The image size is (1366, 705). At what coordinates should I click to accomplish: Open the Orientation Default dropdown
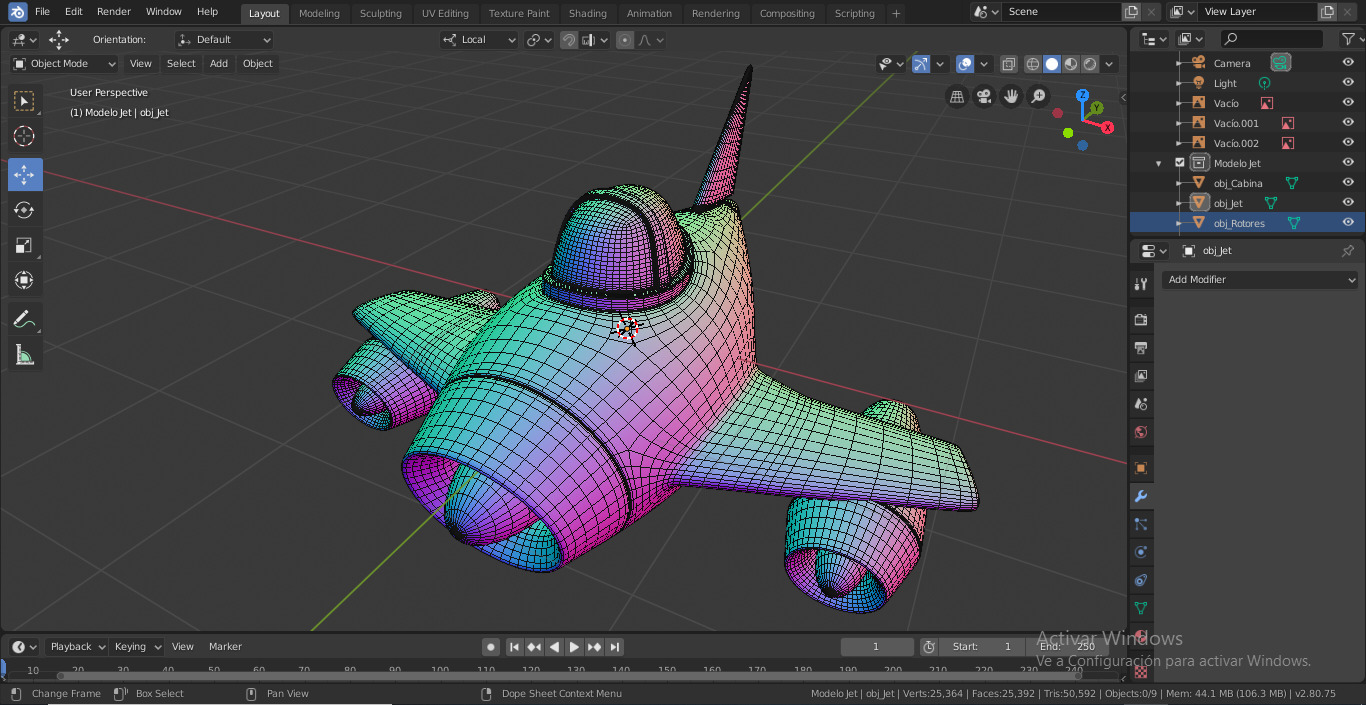coord(224,40)
